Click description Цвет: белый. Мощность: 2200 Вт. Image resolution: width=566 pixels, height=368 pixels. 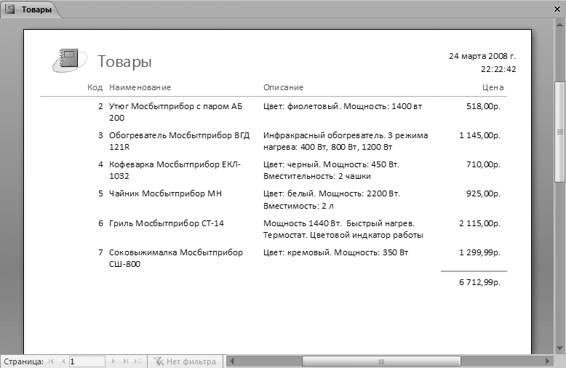click(x=331, y=200)
